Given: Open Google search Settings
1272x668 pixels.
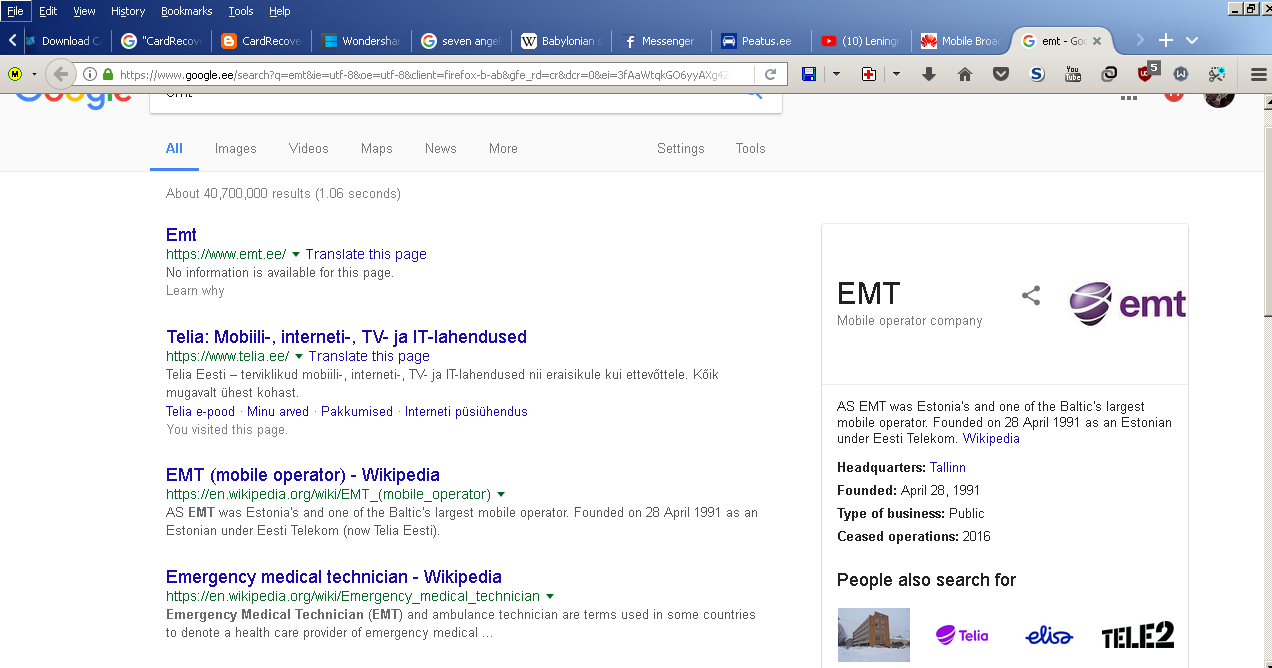Looking at the screenshot, I should point(681,148).
